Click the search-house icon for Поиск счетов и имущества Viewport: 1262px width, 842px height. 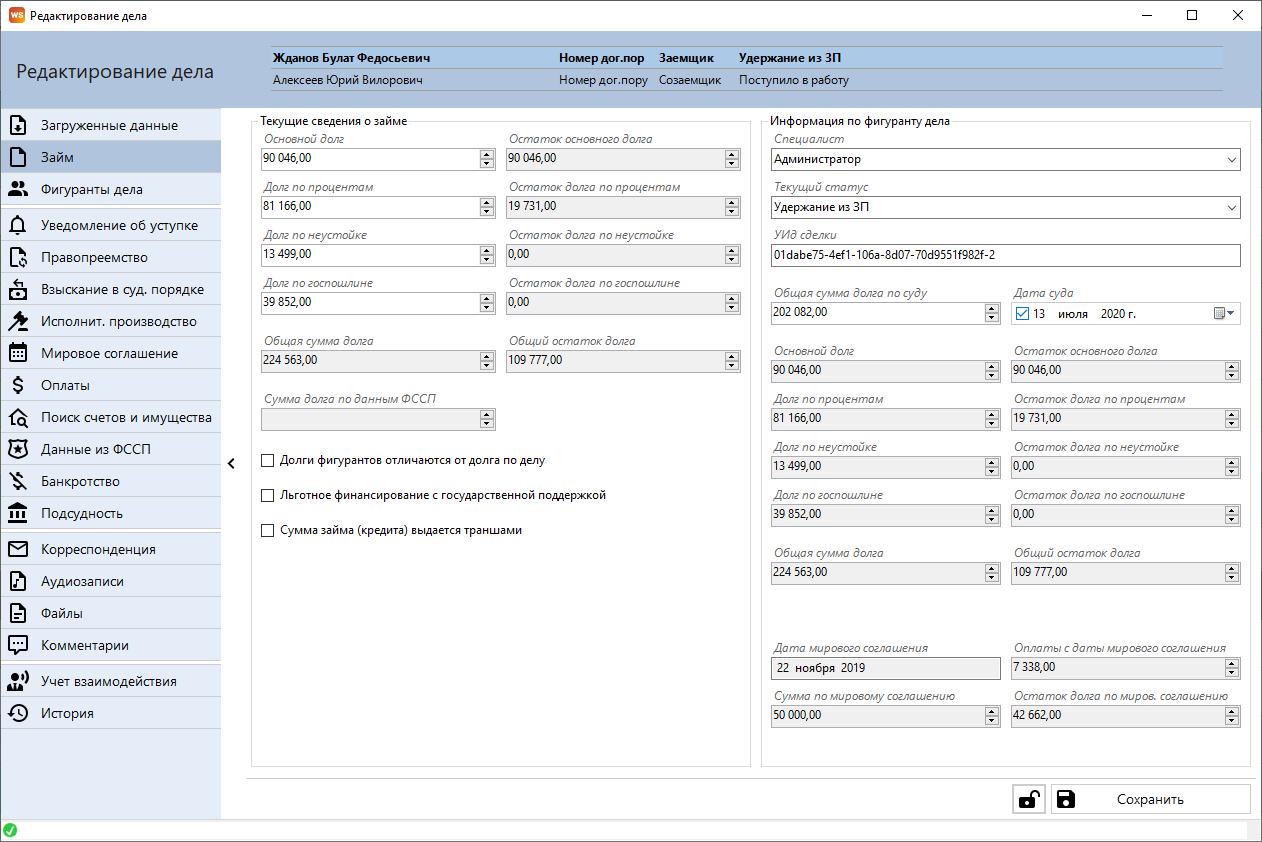click(x=18, y=417)
